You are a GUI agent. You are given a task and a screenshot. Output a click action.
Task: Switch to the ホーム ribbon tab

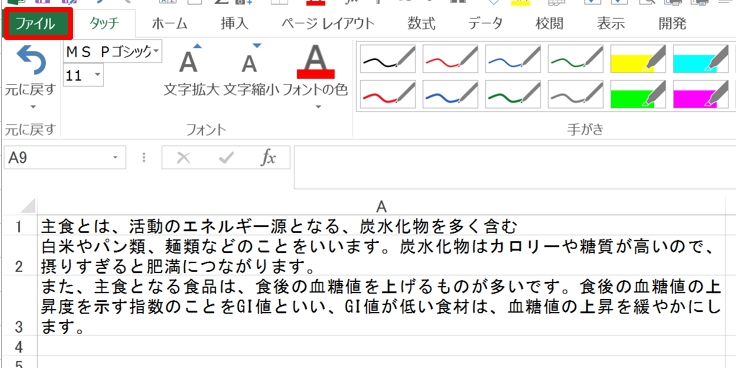[x=169, y=23]
